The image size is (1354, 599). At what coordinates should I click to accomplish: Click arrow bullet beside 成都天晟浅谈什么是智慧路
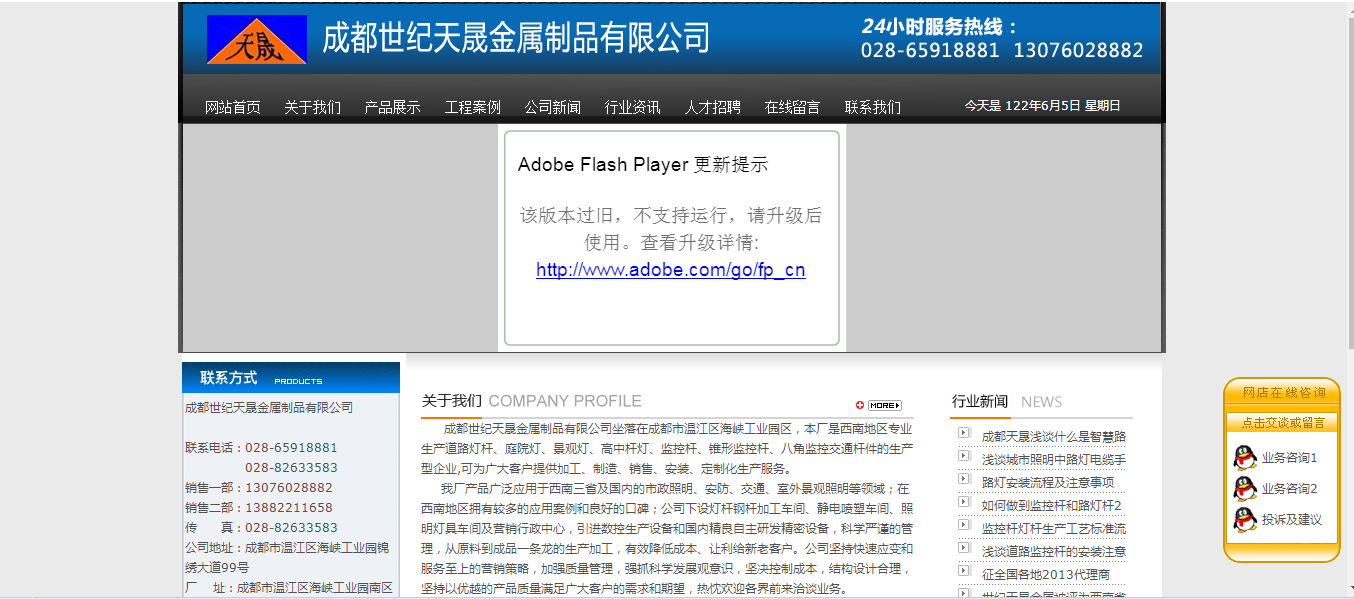tap(964, 433)
